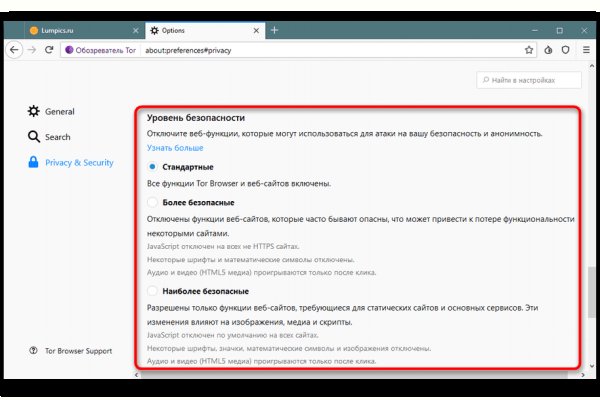Click the about:preferences address bar
The height and width of the screenshot is (400, 600).
[300, 48]
